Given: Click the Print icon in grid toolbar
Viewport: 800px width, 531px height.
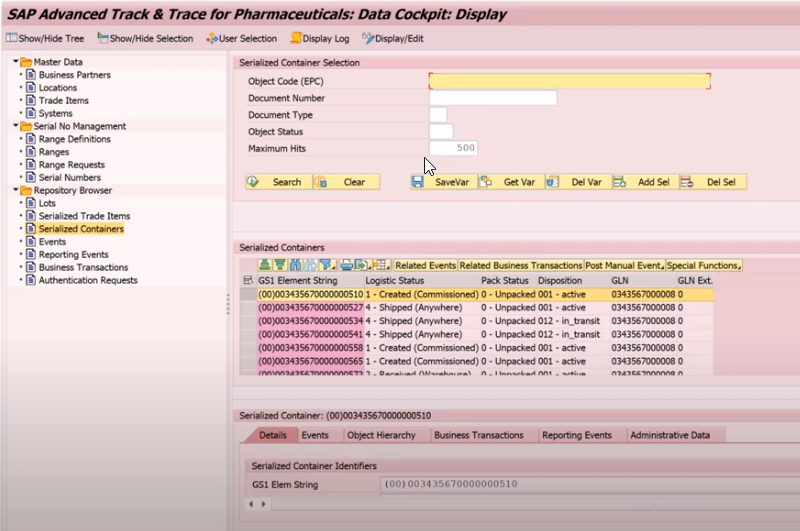Looking at the screenshot, I should point(346,265).
